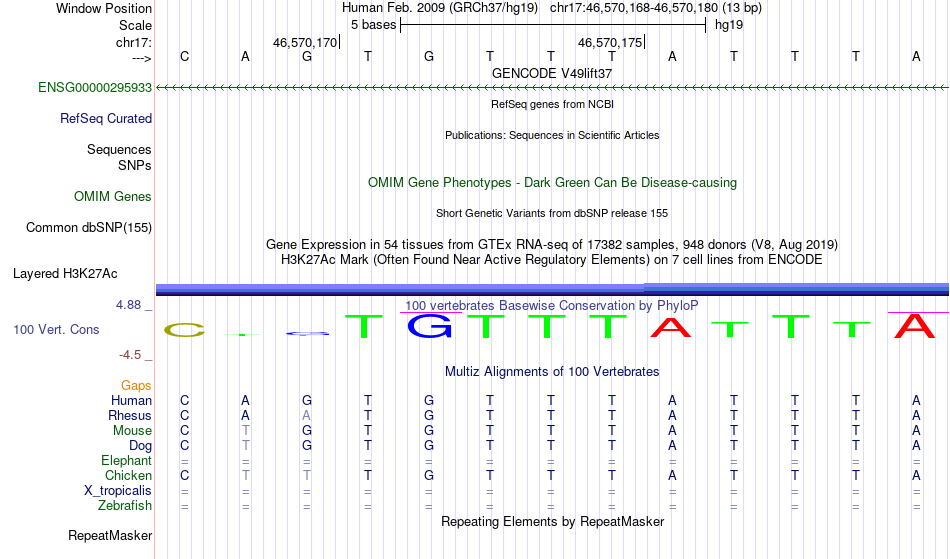The width and height of the screenshot is (950, 559).
Task: Click the ENSG00000295933 gene label
Action: click(x=95, y=88)
